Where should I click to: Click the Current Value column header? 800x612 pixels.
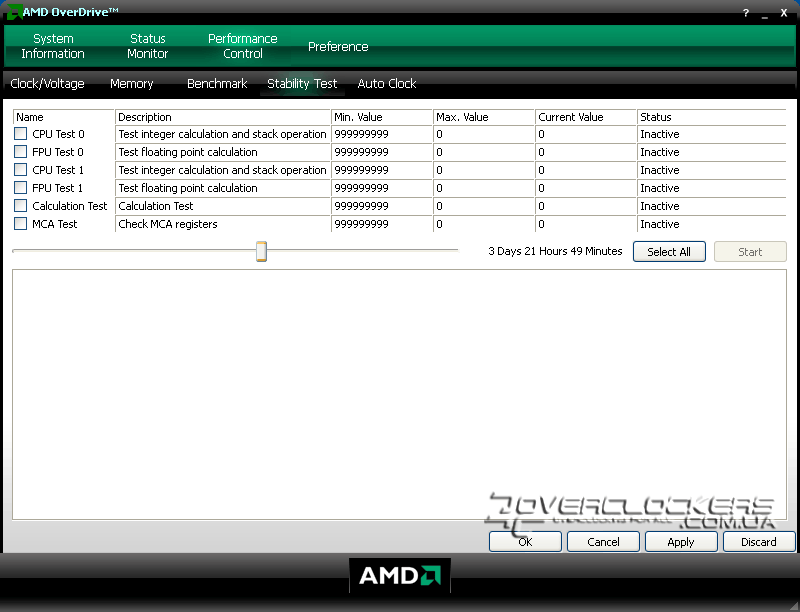click(586, 117)
